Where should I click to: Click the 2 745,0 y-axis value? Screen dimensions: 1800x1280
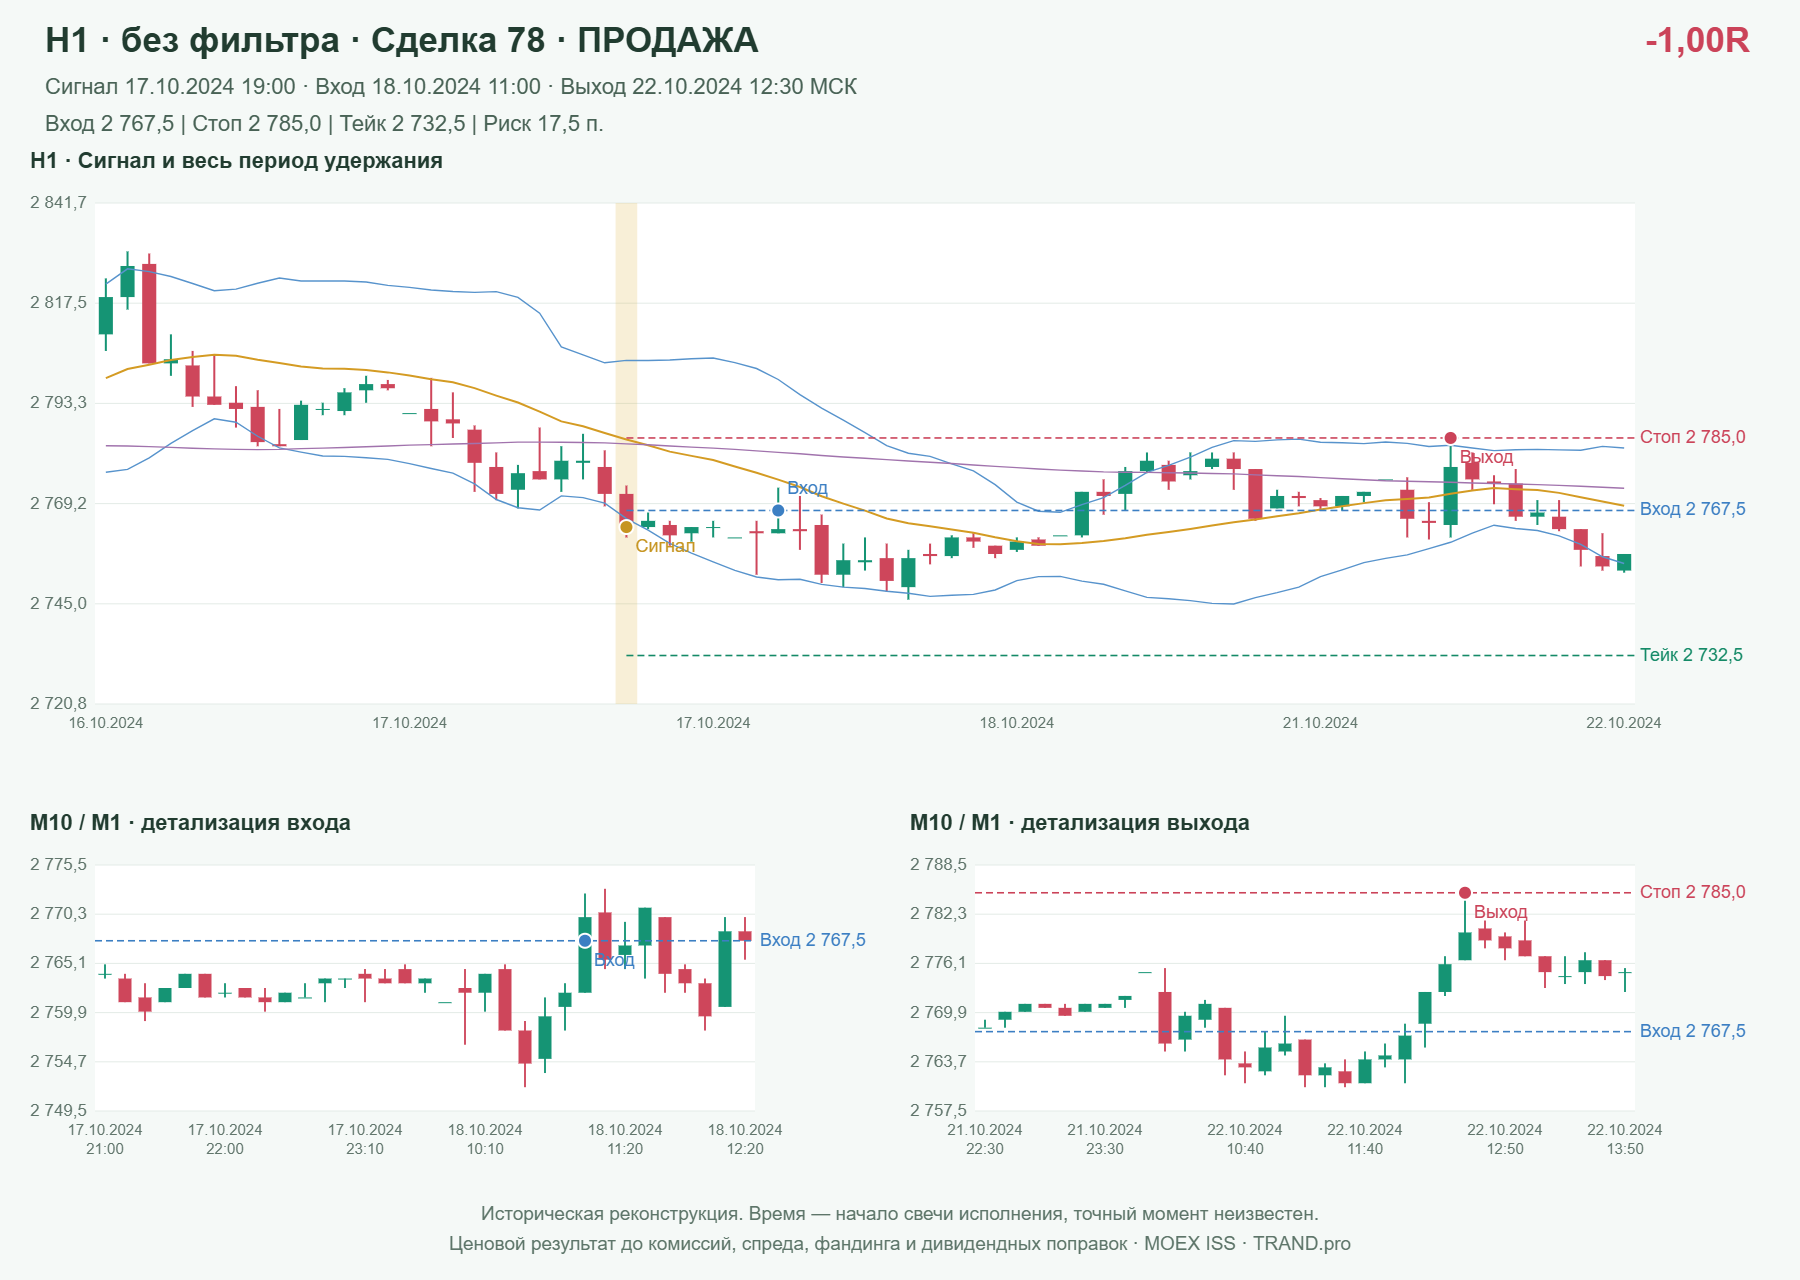point(58,604)
